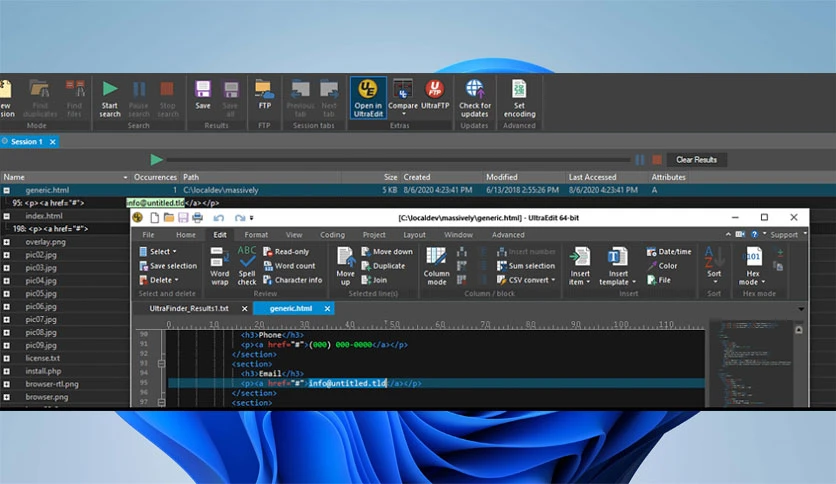Select the install.php result row
836x484 pixels.
[64, 371]
